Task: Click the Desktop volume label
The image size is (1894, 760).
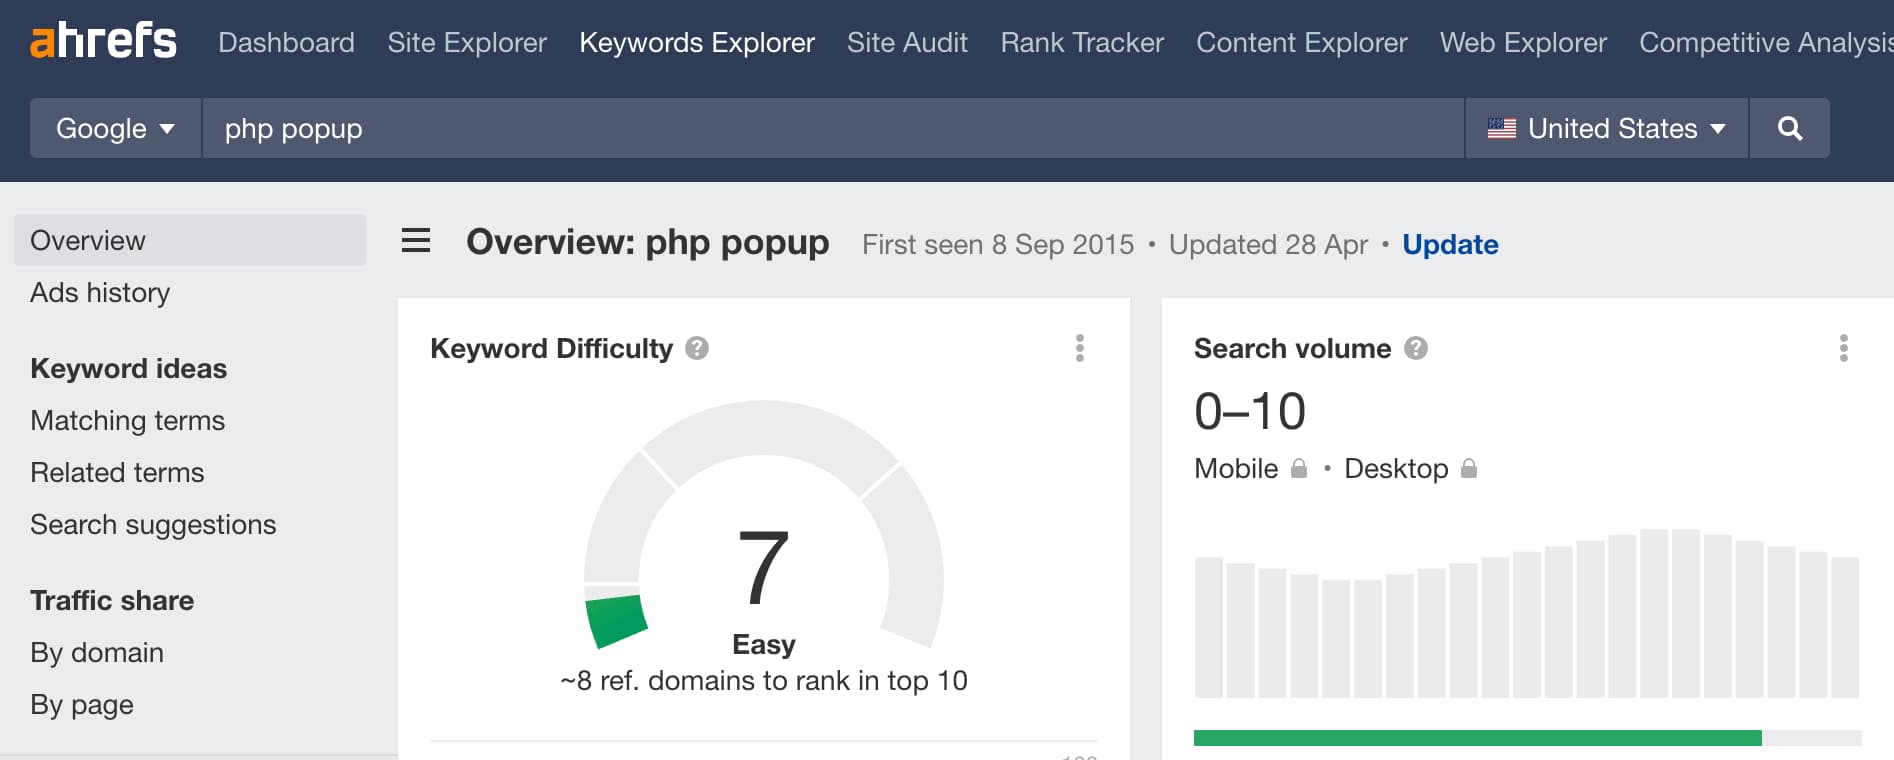Action: pos(1396,468)
